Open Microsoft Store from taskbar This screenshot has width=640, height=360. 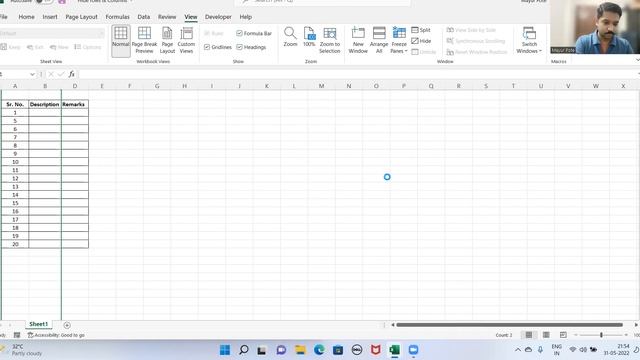pyautogui.click(x=338, y=350)
